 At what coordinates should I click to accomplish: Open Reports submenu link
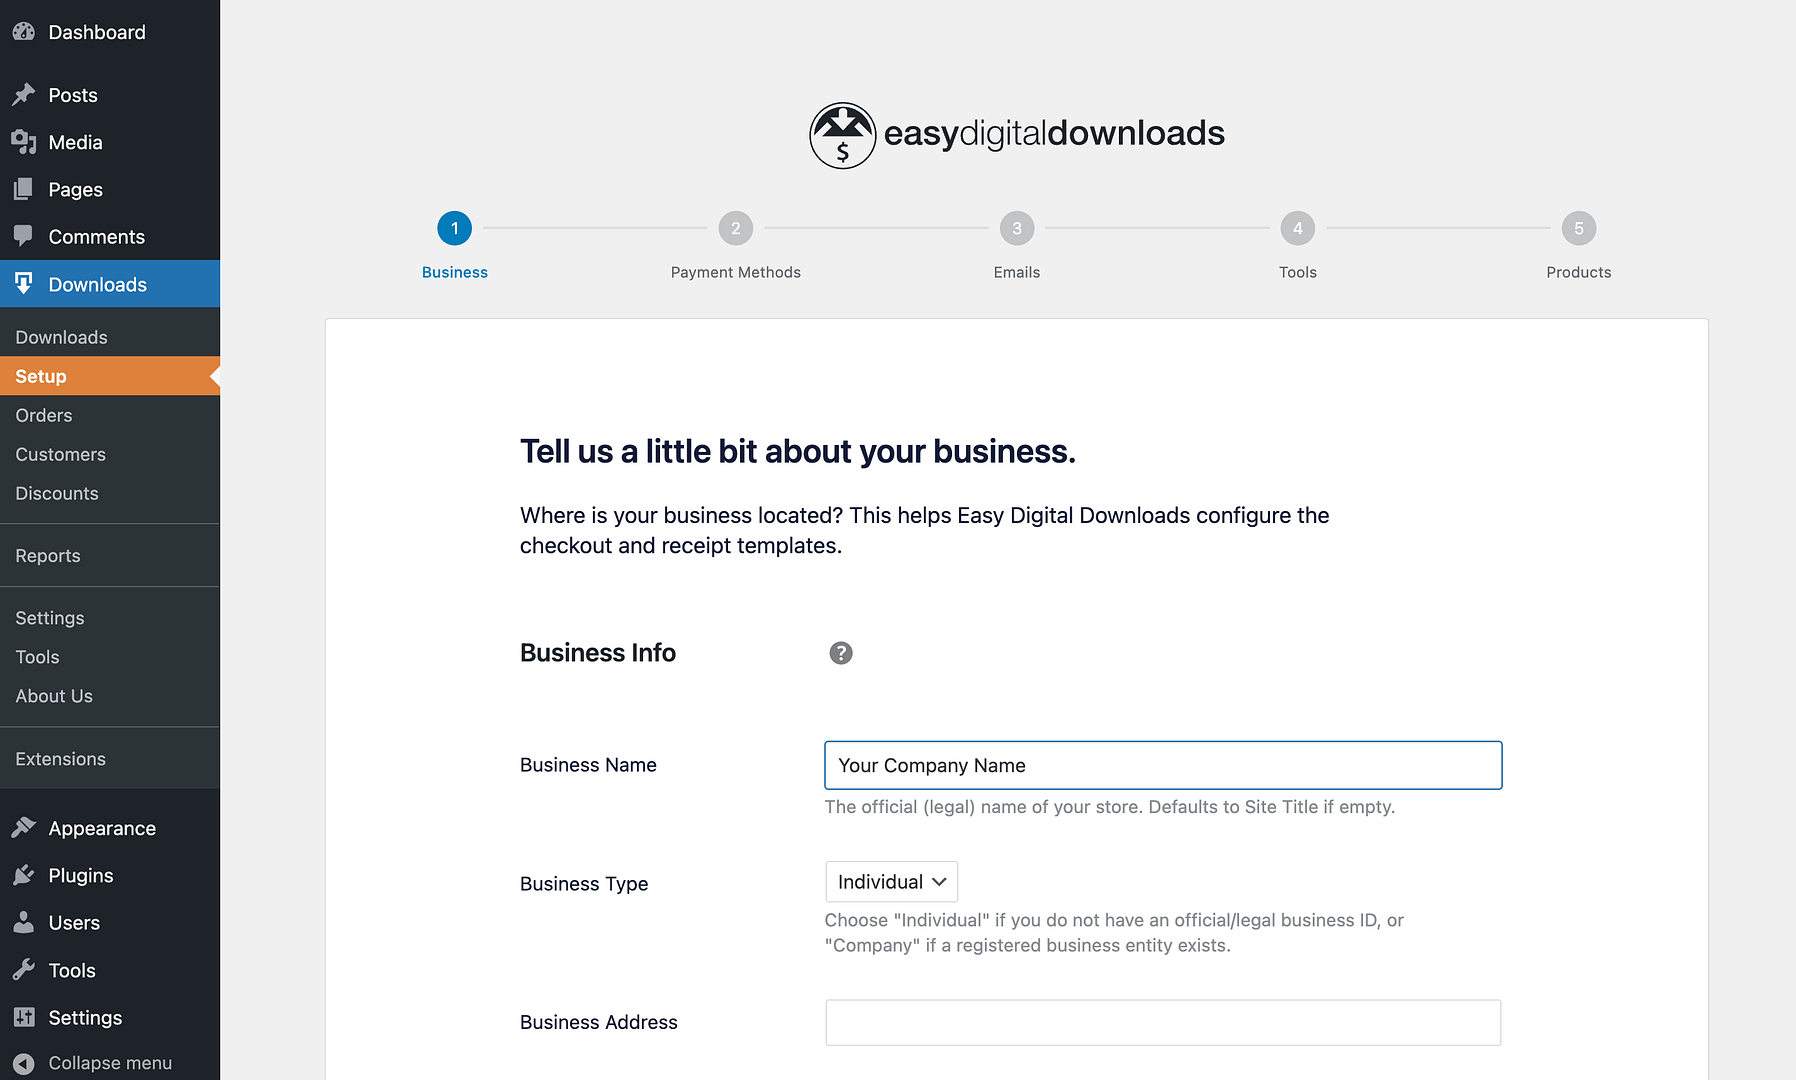click(x=110, y=555)
